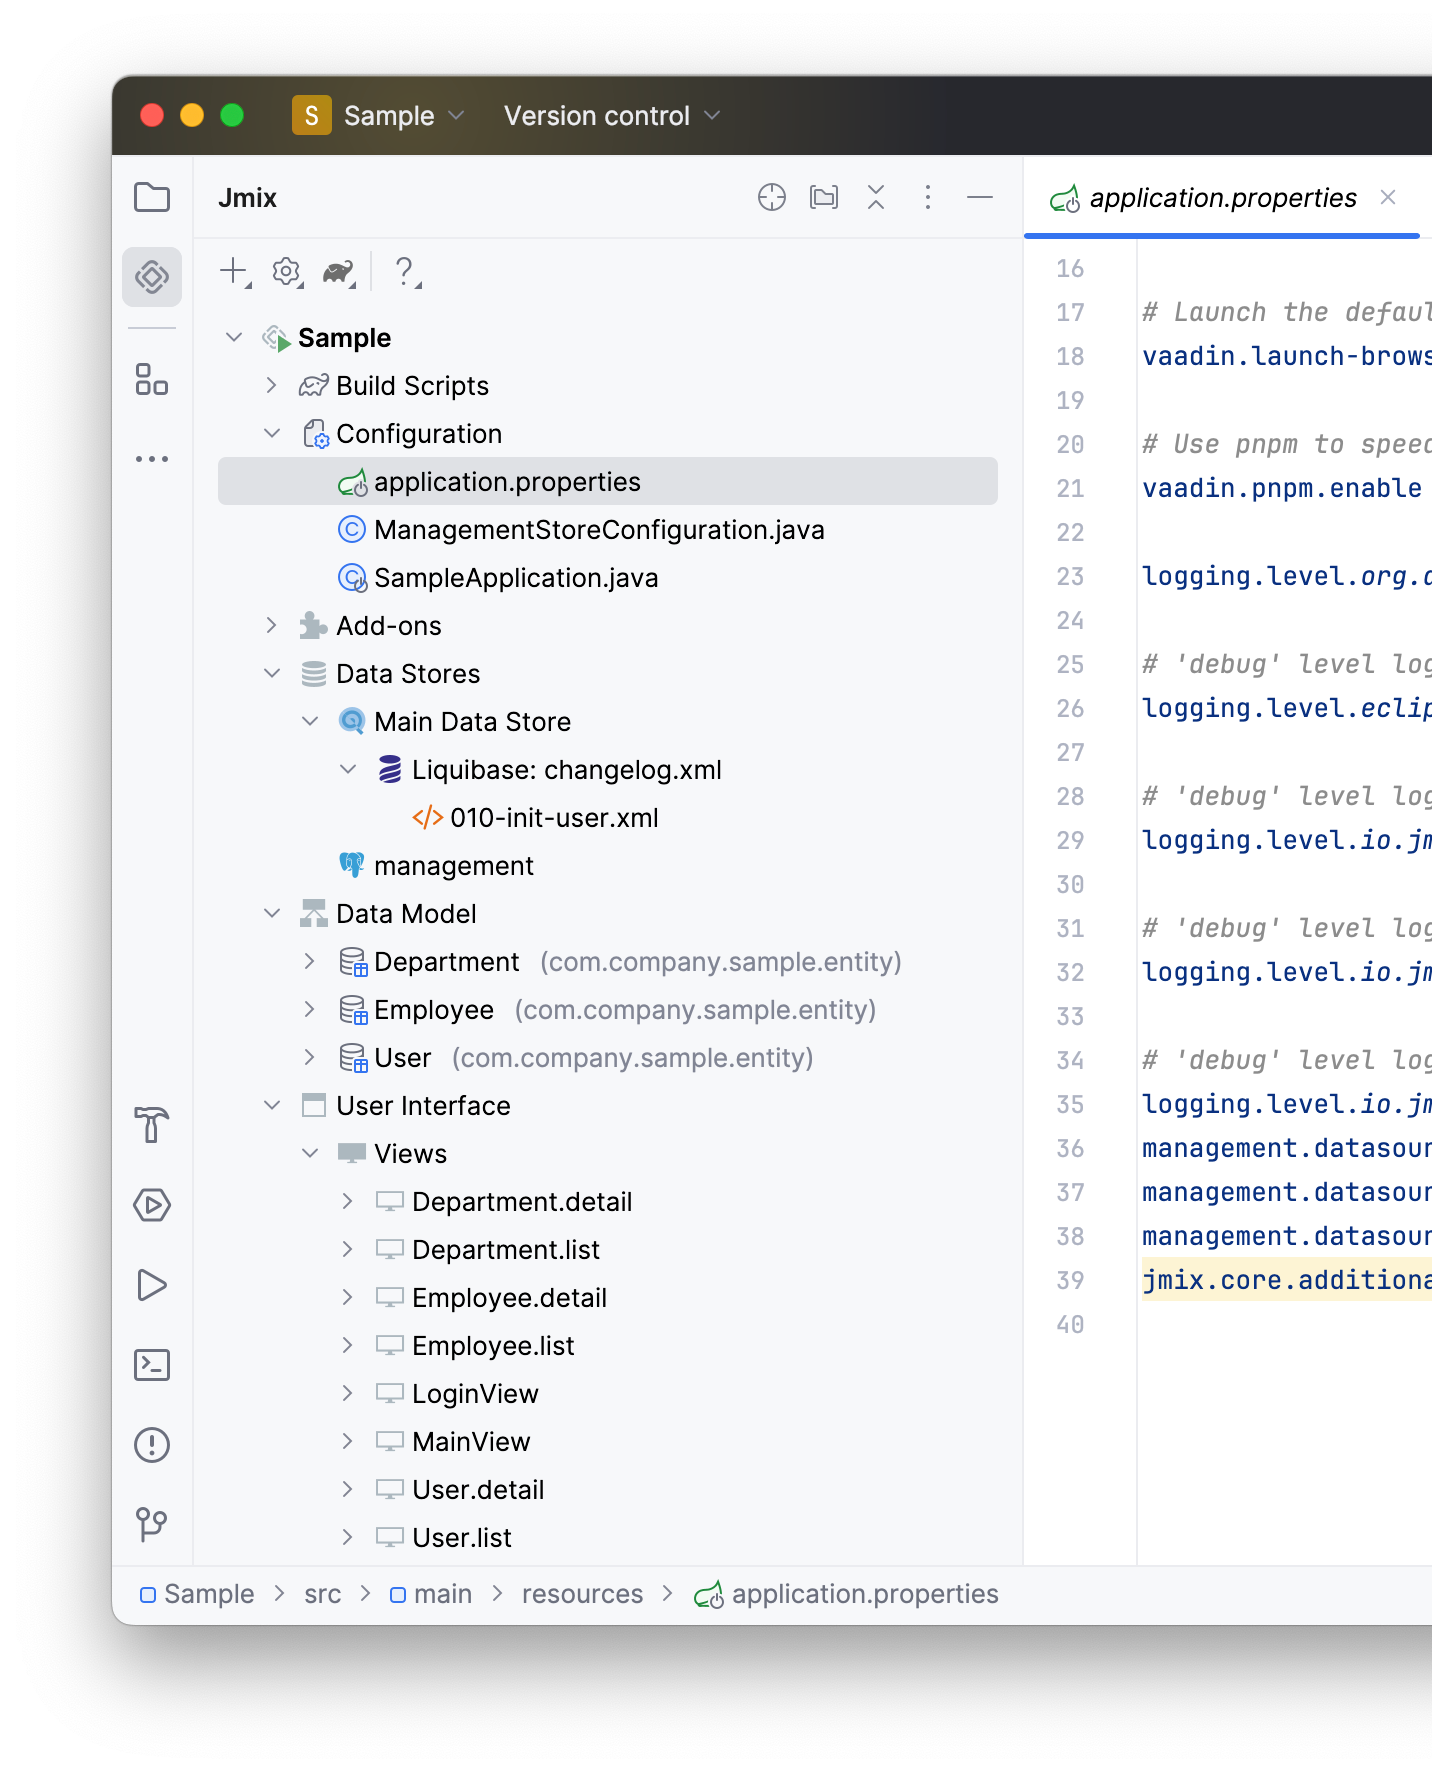Collapse the User Interface node
The image size is (1432, 1773).
coord(271,1105)
